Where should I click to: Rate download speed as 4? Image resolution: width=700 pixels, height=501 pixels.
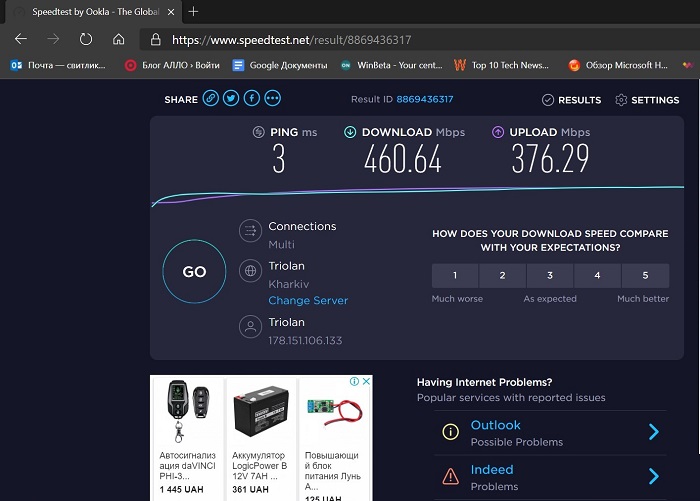(x=597, y=276)
